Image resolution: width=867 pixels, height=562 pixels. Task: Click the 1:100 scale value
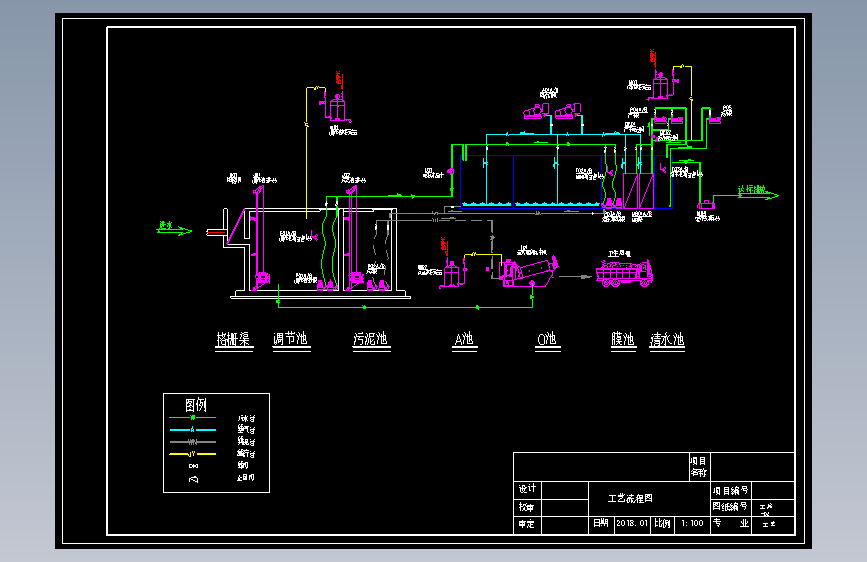coord(692,523)
